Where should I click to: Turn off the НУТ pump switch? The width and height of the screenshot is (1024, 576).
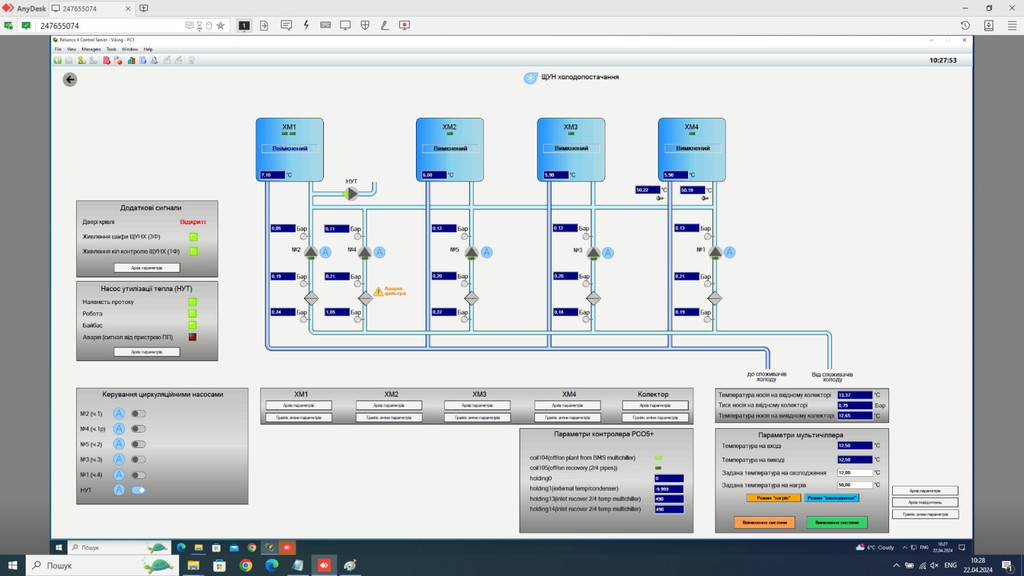click(138, 490)
